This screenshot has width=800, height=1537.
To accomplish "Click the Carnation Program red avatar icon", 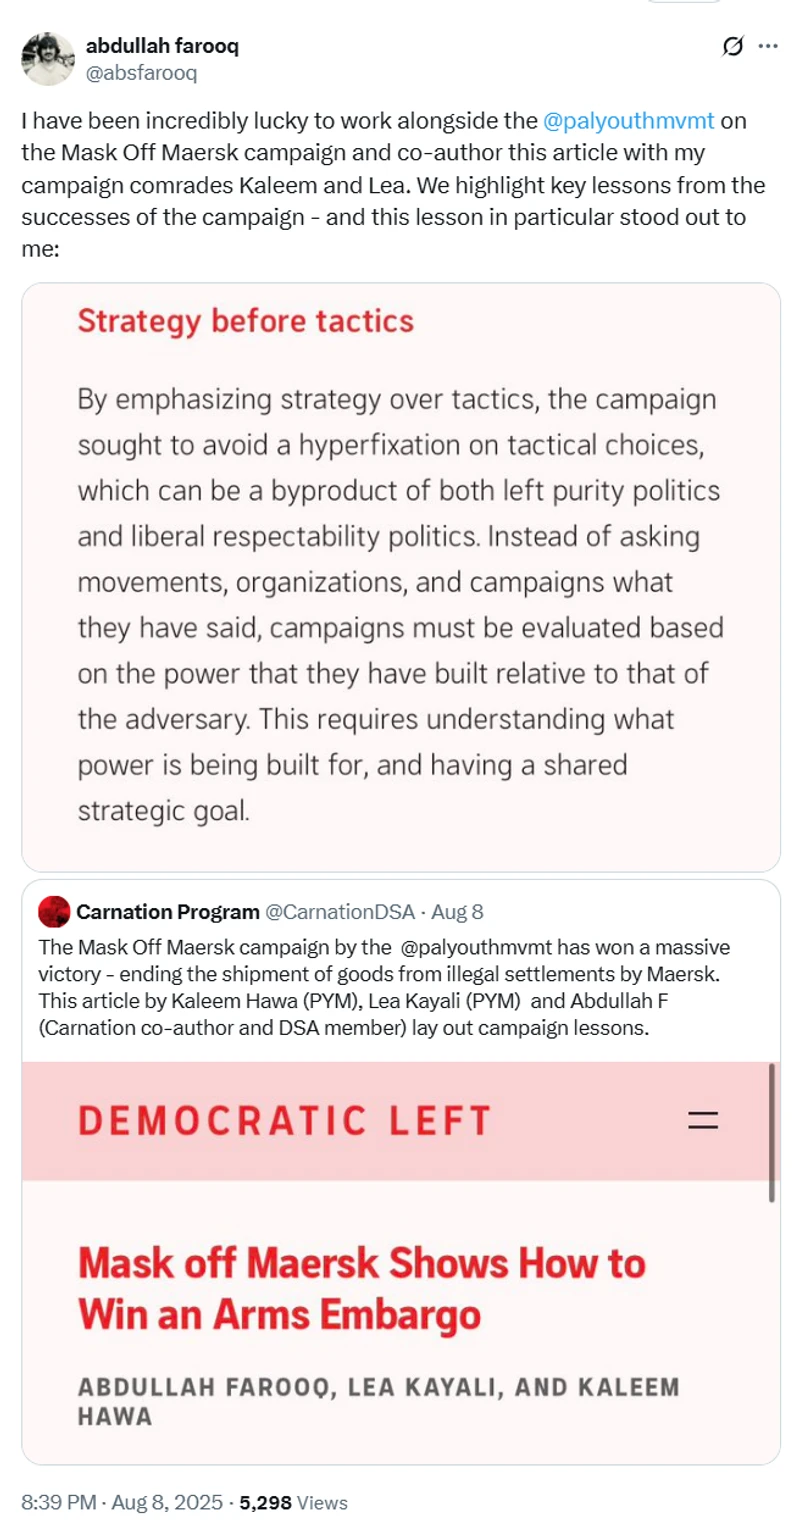I will [53, 911].
